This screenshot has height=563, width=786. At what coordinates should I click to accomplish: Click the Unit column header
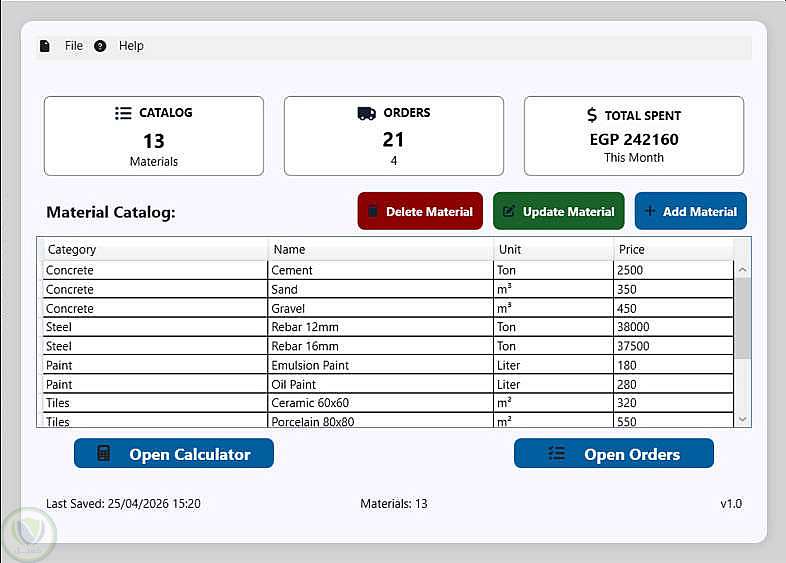click(x=553, y=249)
